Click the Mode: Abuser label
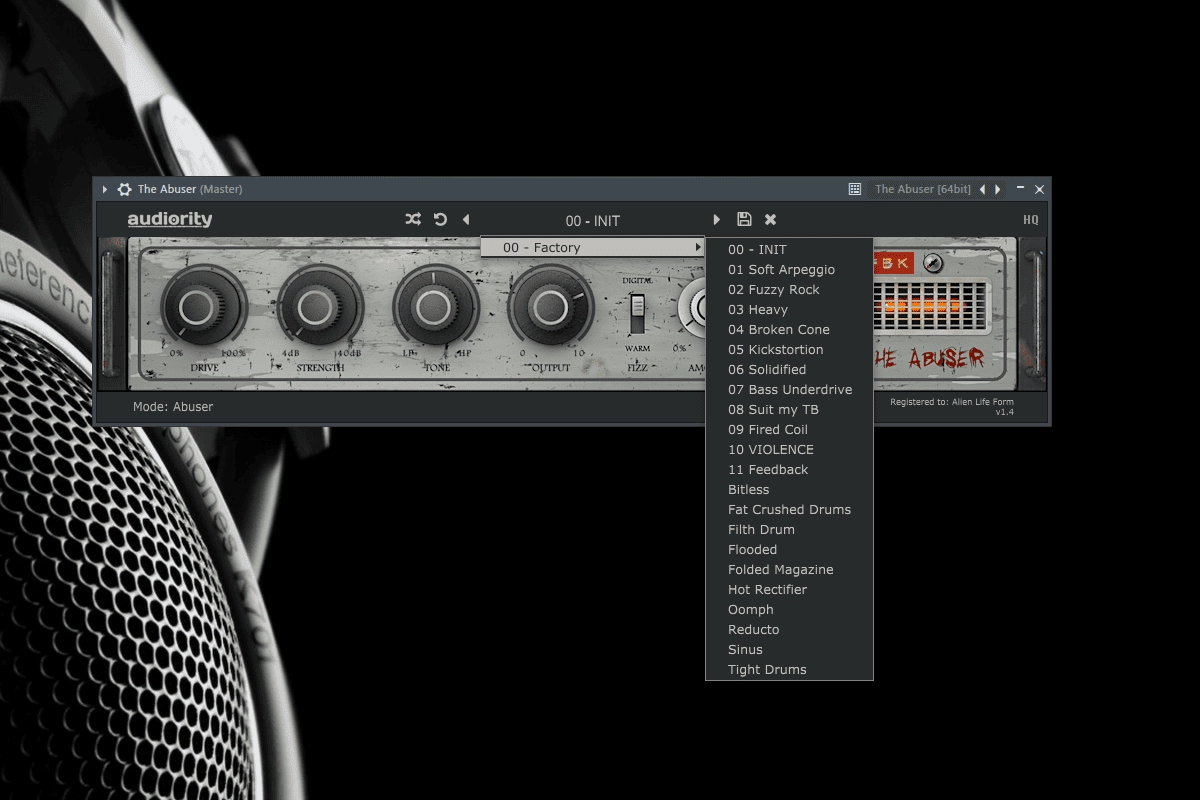Viewport: 1200px width, 800px height. coord(173,407)
